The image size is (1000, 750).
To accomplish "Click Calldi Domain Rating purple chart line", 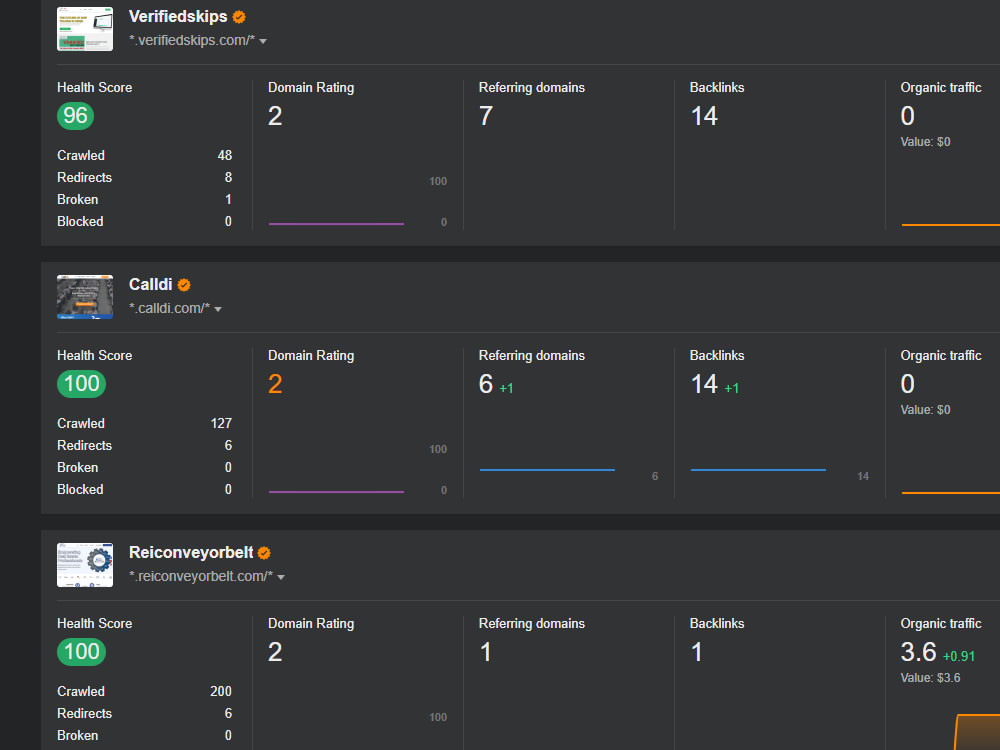I will [336, 492].
